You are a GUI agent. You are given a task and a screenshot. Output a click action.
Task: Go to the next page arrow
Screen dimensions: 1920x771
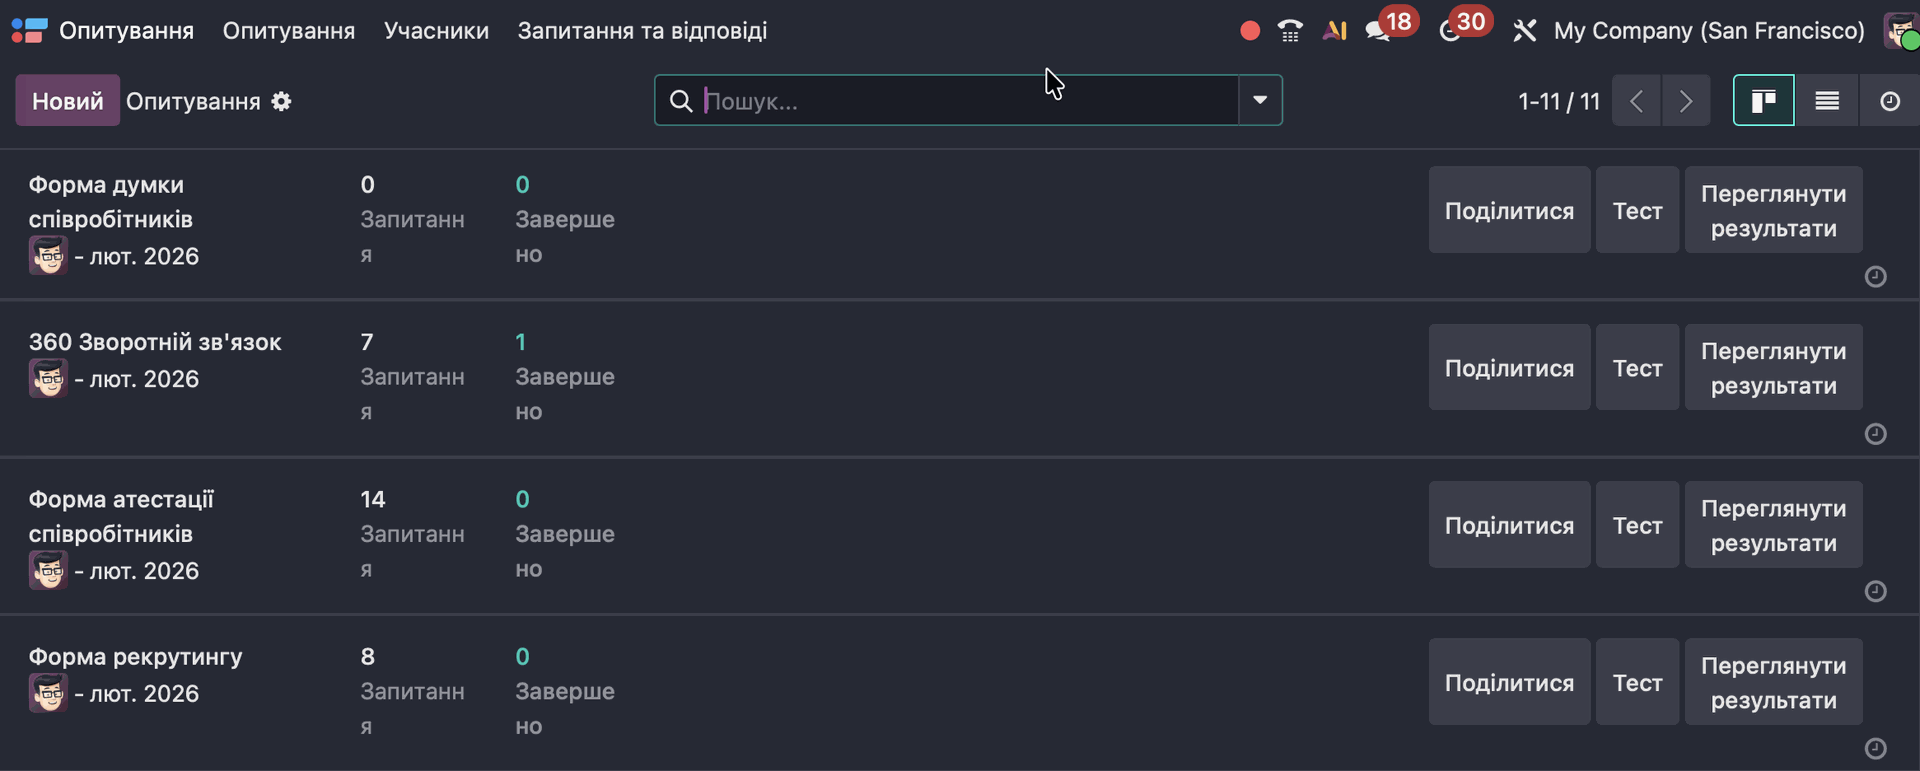(1685, 101)
